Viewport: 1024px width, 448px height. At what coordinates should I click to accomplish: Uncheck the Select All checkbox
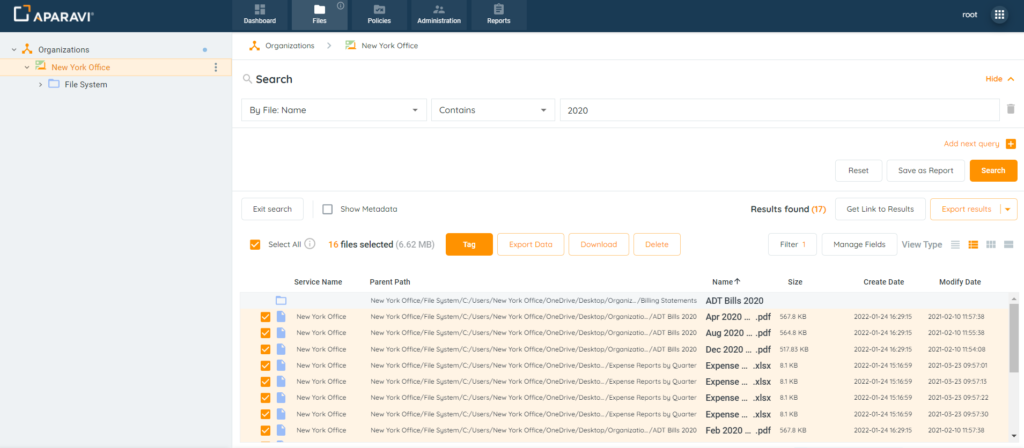point(255,244)
